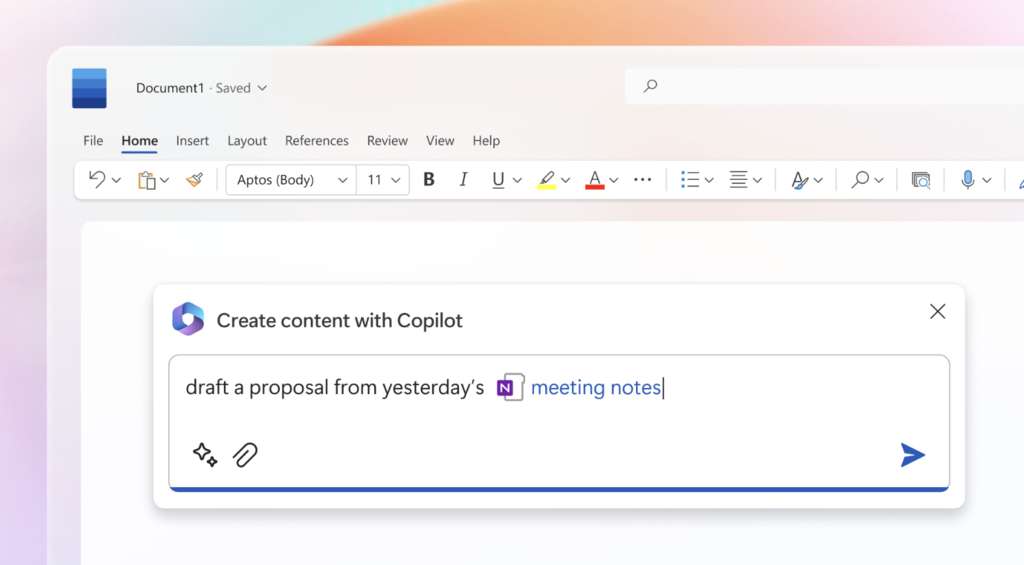
Task: Apply the red font color
Action: pos(595,180)
